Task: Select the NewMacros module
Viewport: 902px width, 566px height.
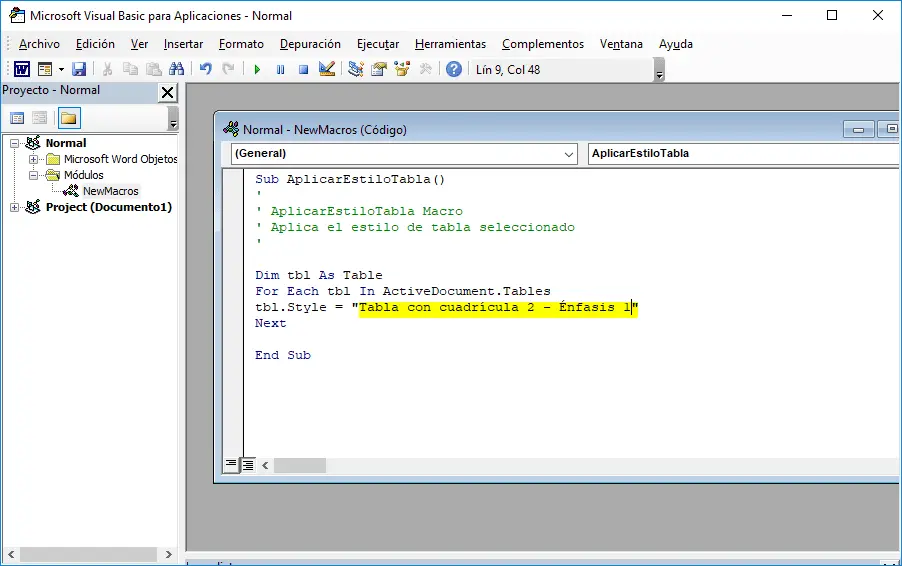Action: [110, 191]
